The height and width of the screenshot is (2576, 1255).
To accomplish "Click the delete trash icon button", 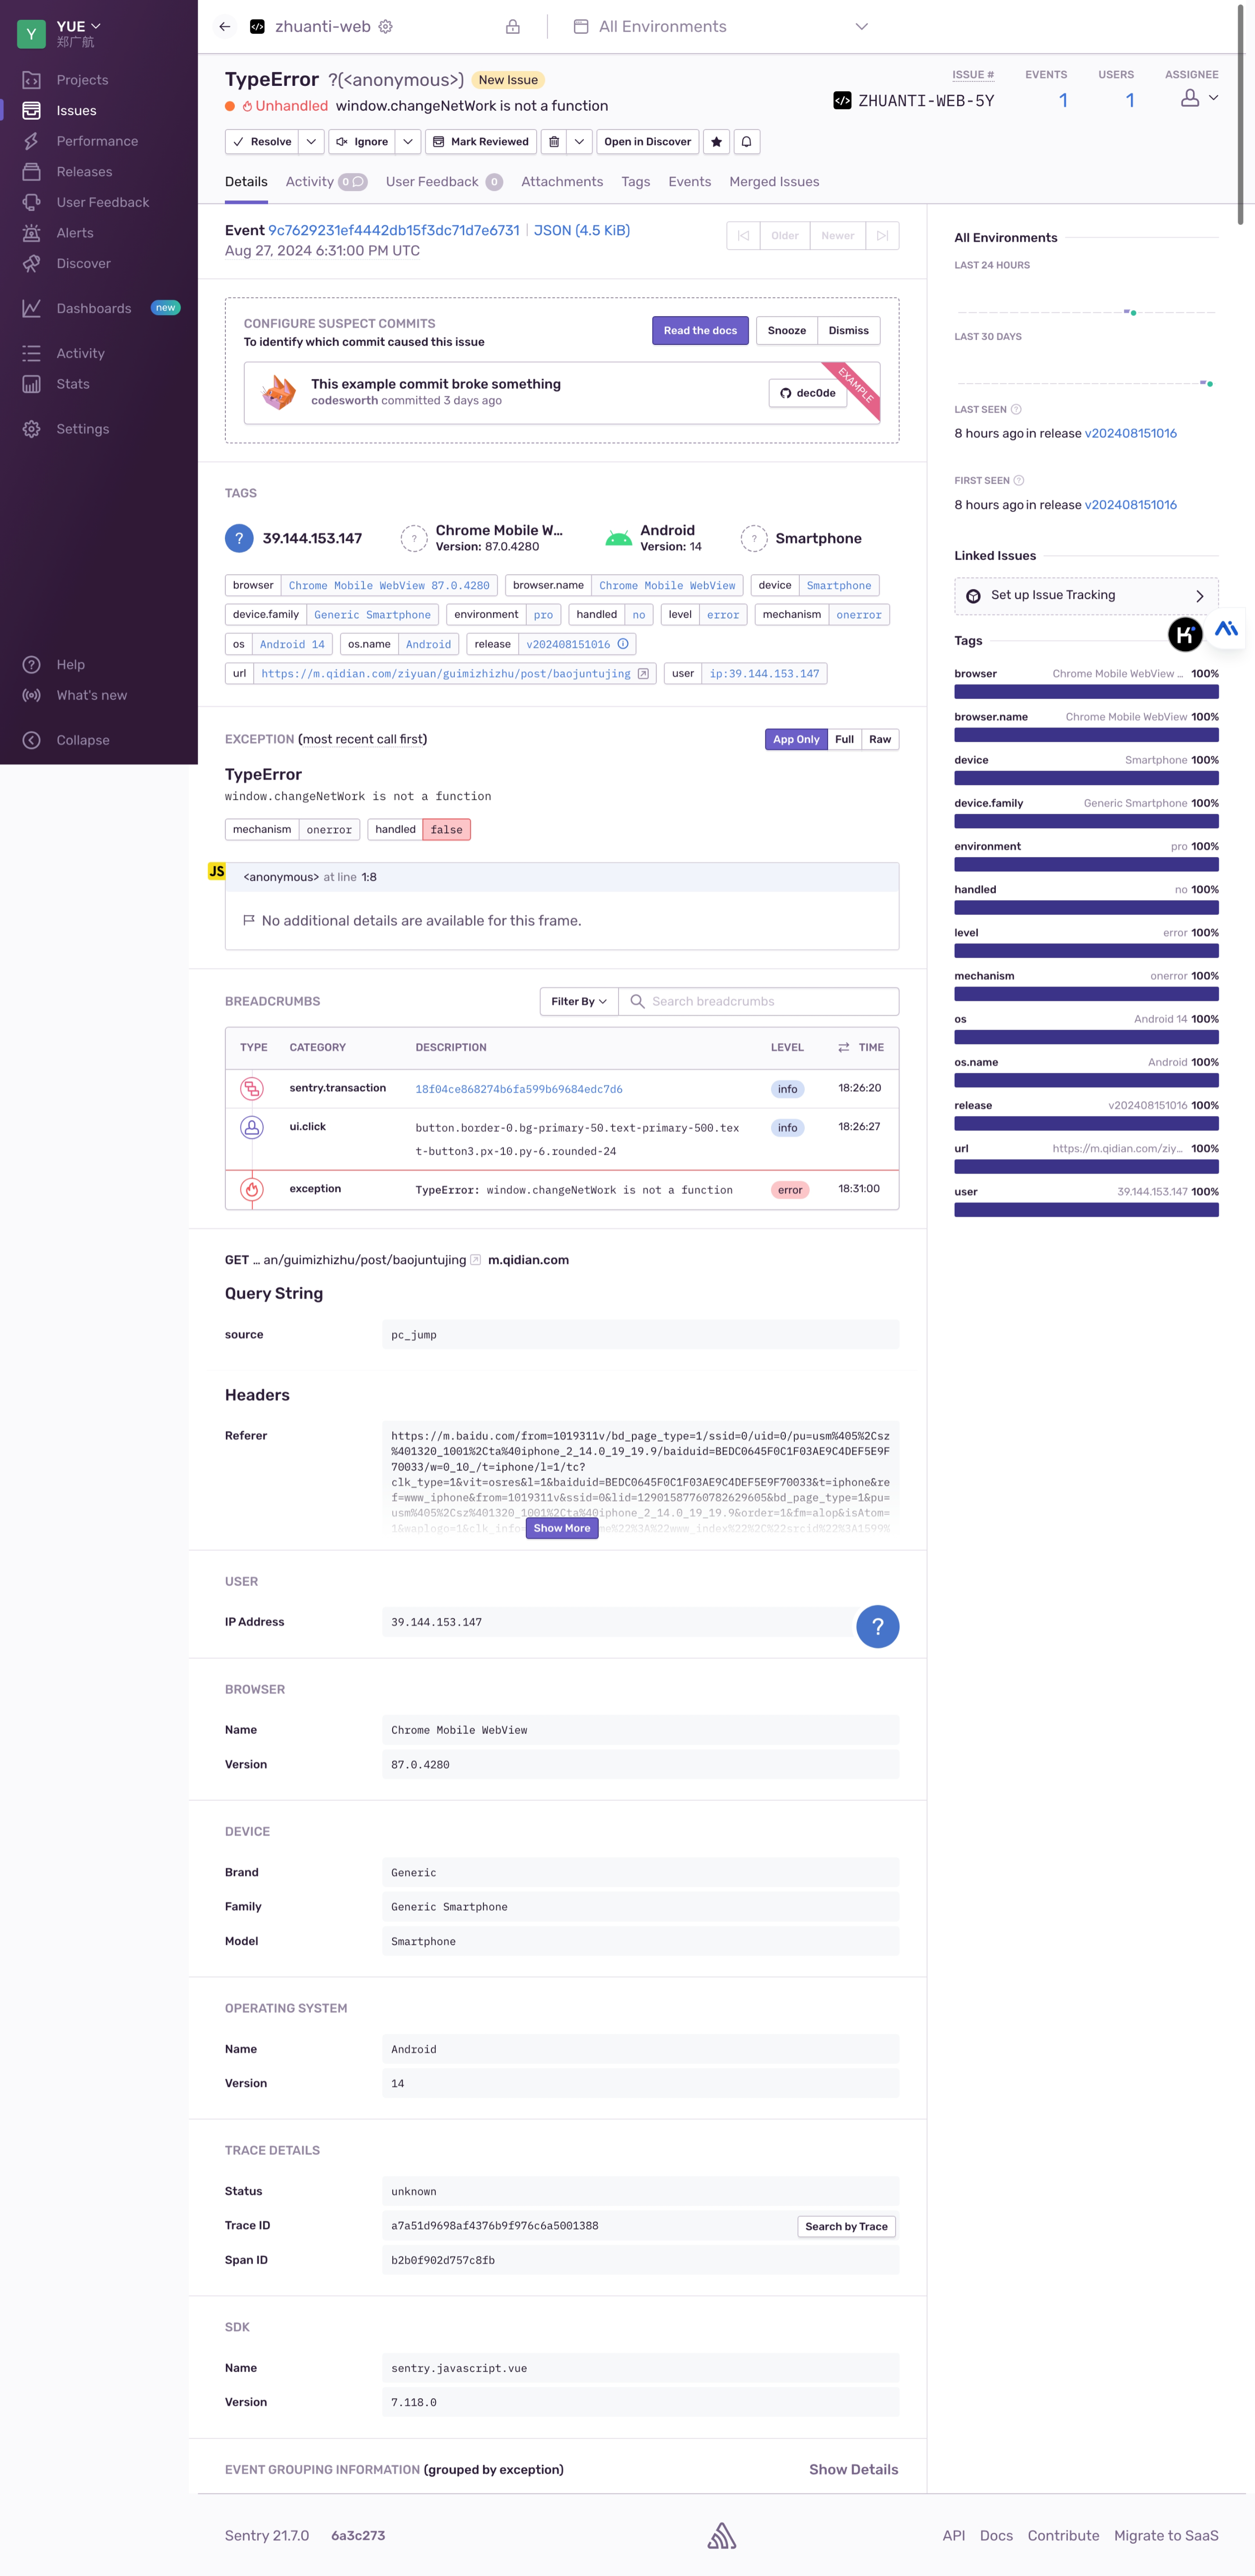I will (x=554, y=142).
